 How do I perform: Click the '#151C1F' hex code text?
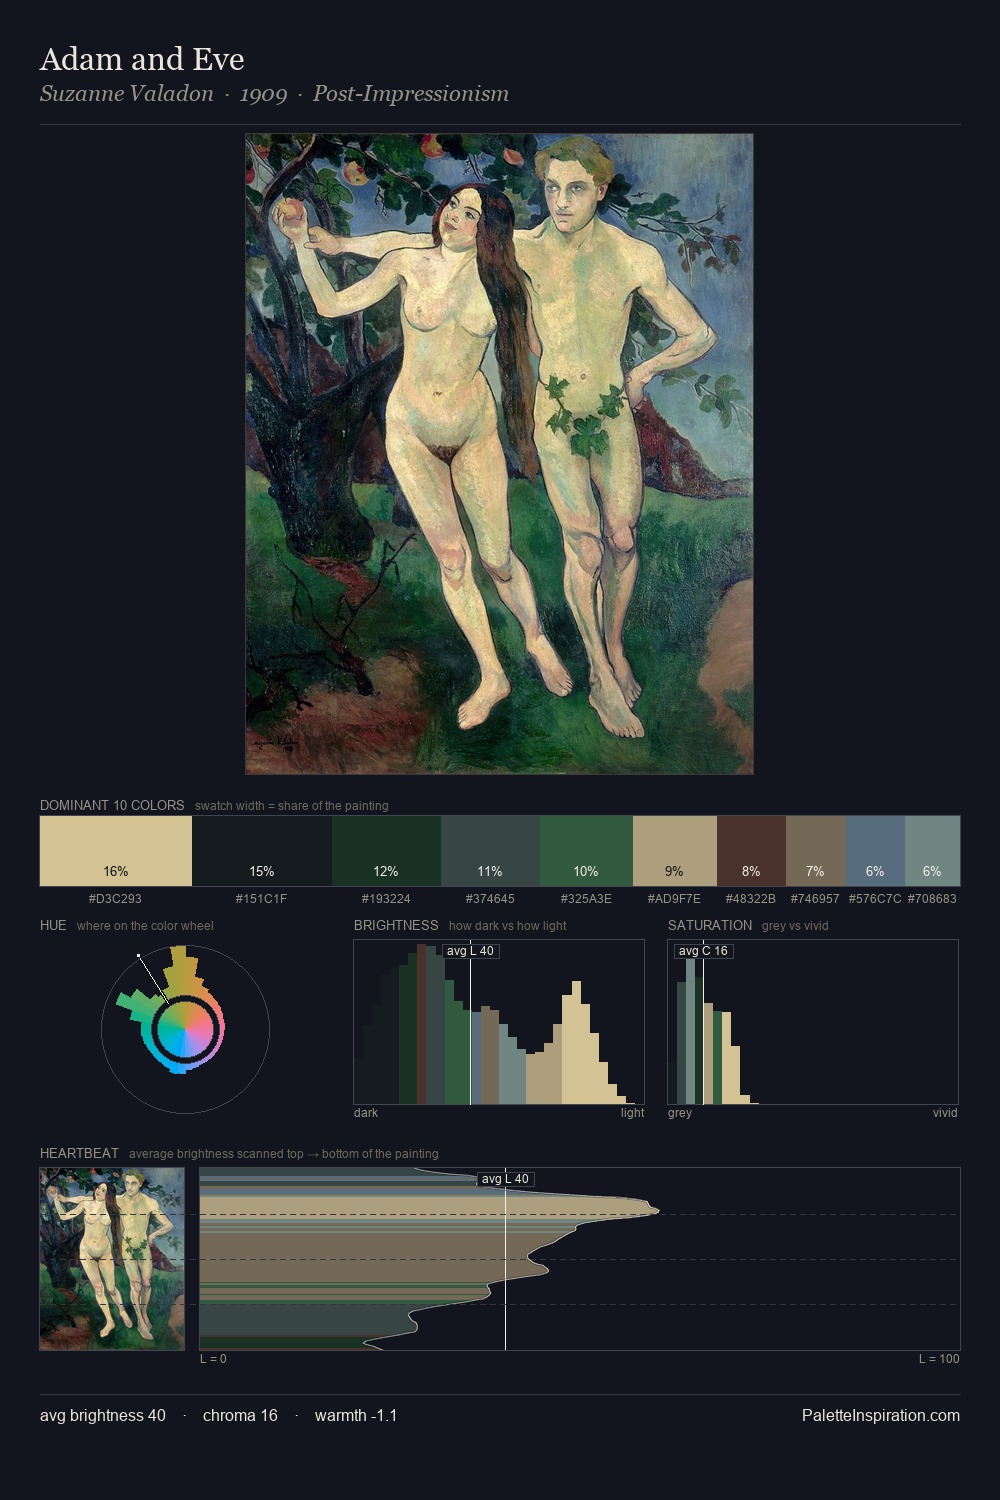click(261, 899)
